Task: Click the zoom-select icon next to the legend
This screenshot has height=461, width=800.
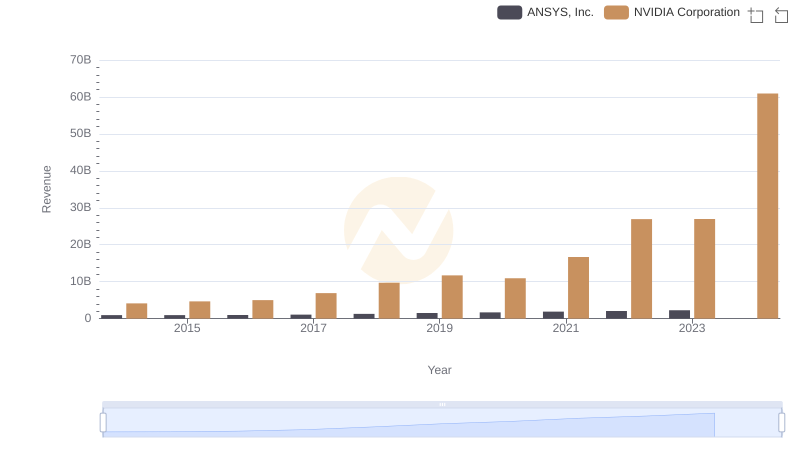Action: pos(756,15)
